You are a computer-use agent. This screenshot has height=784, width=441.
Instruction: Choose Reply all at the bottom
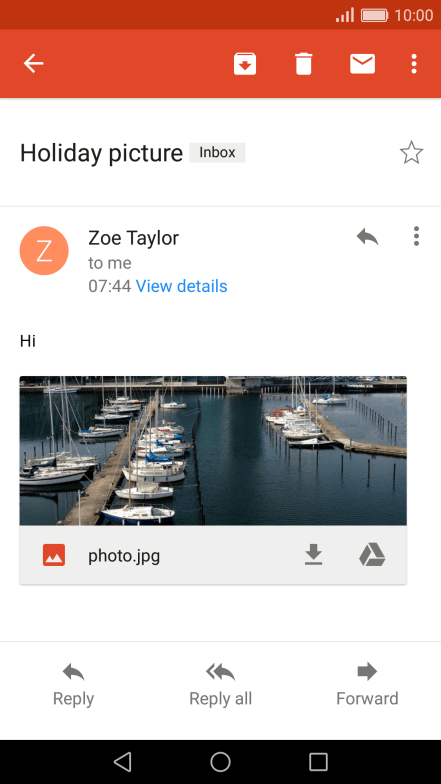(x=220, y=684)
